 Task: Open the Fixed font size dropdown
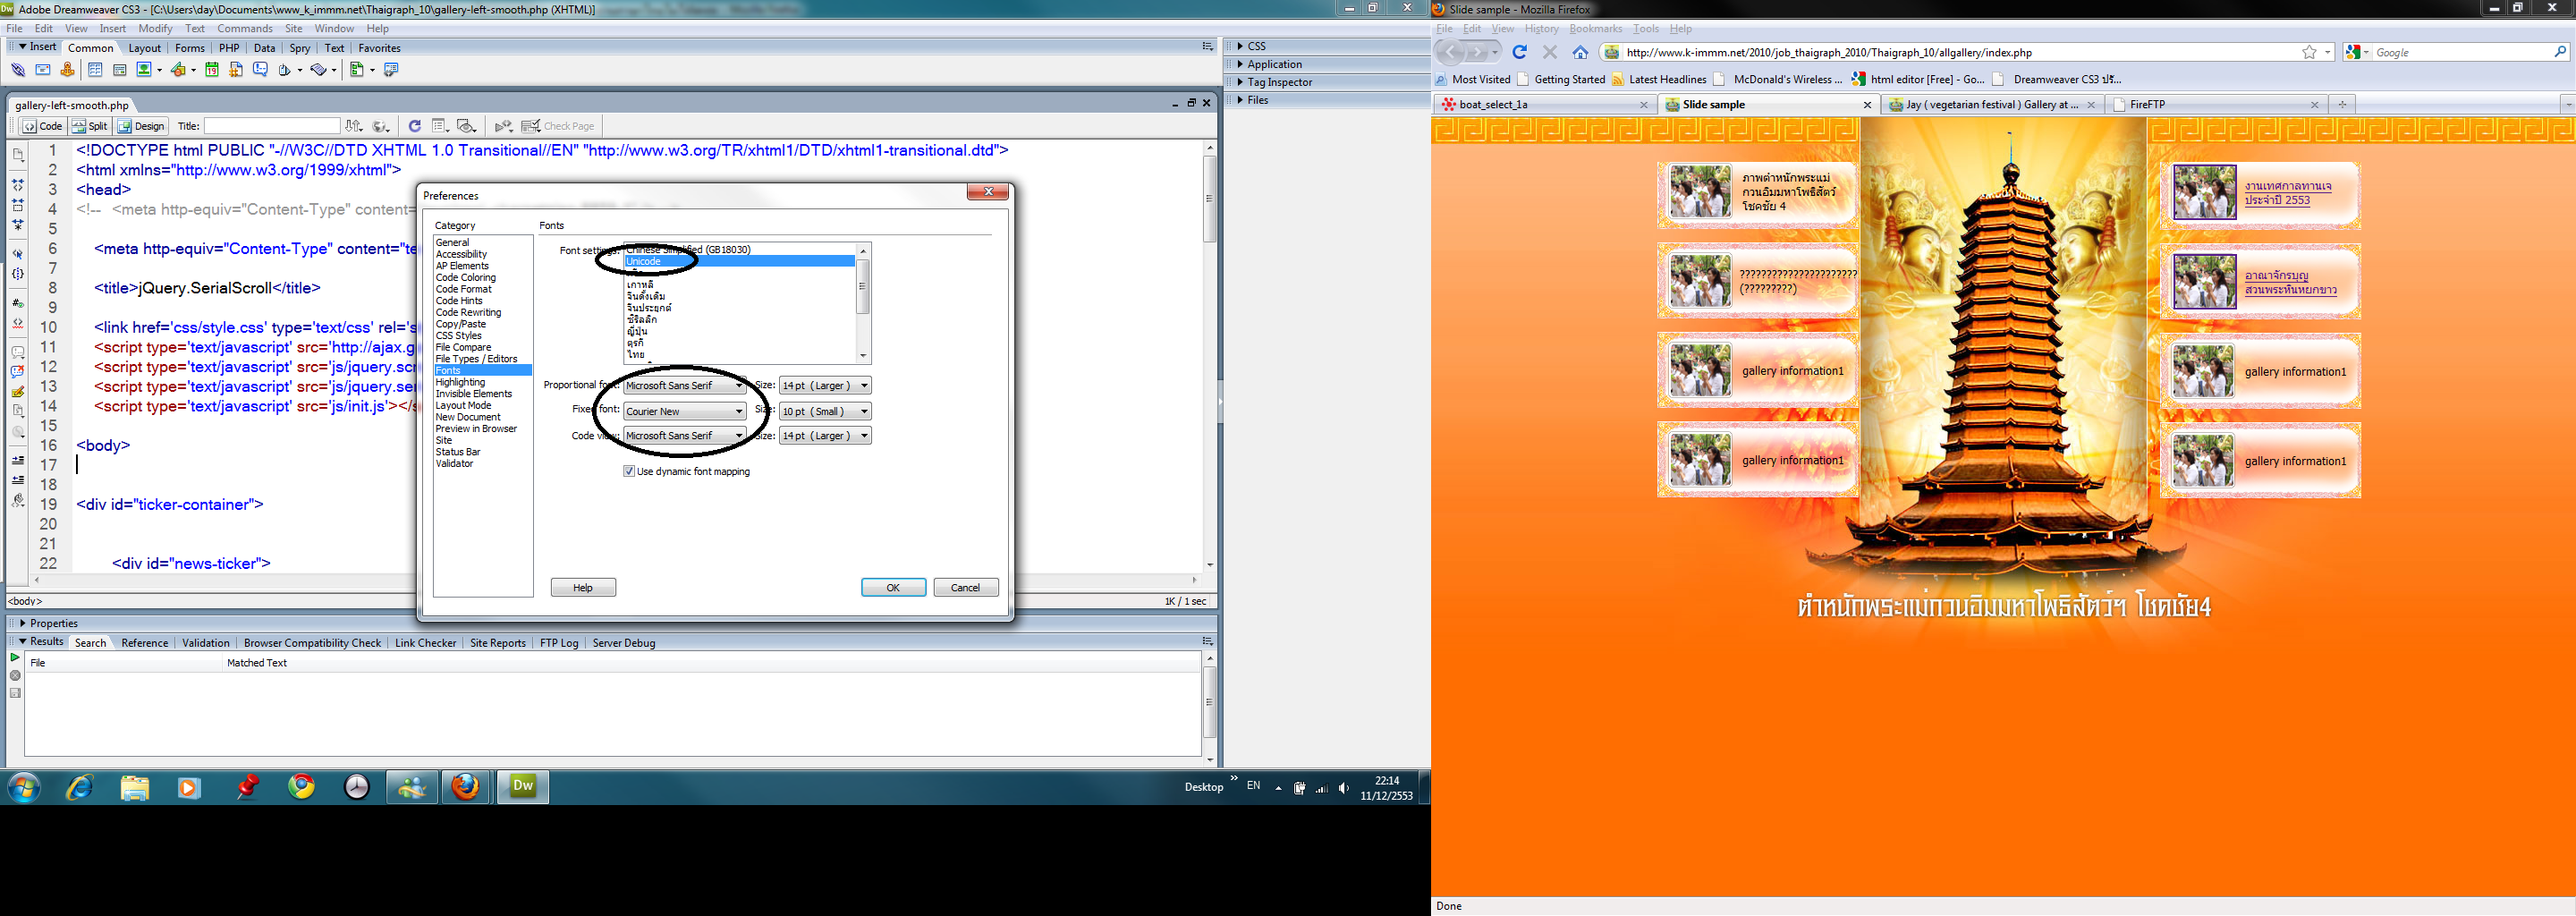click(825, 411)
